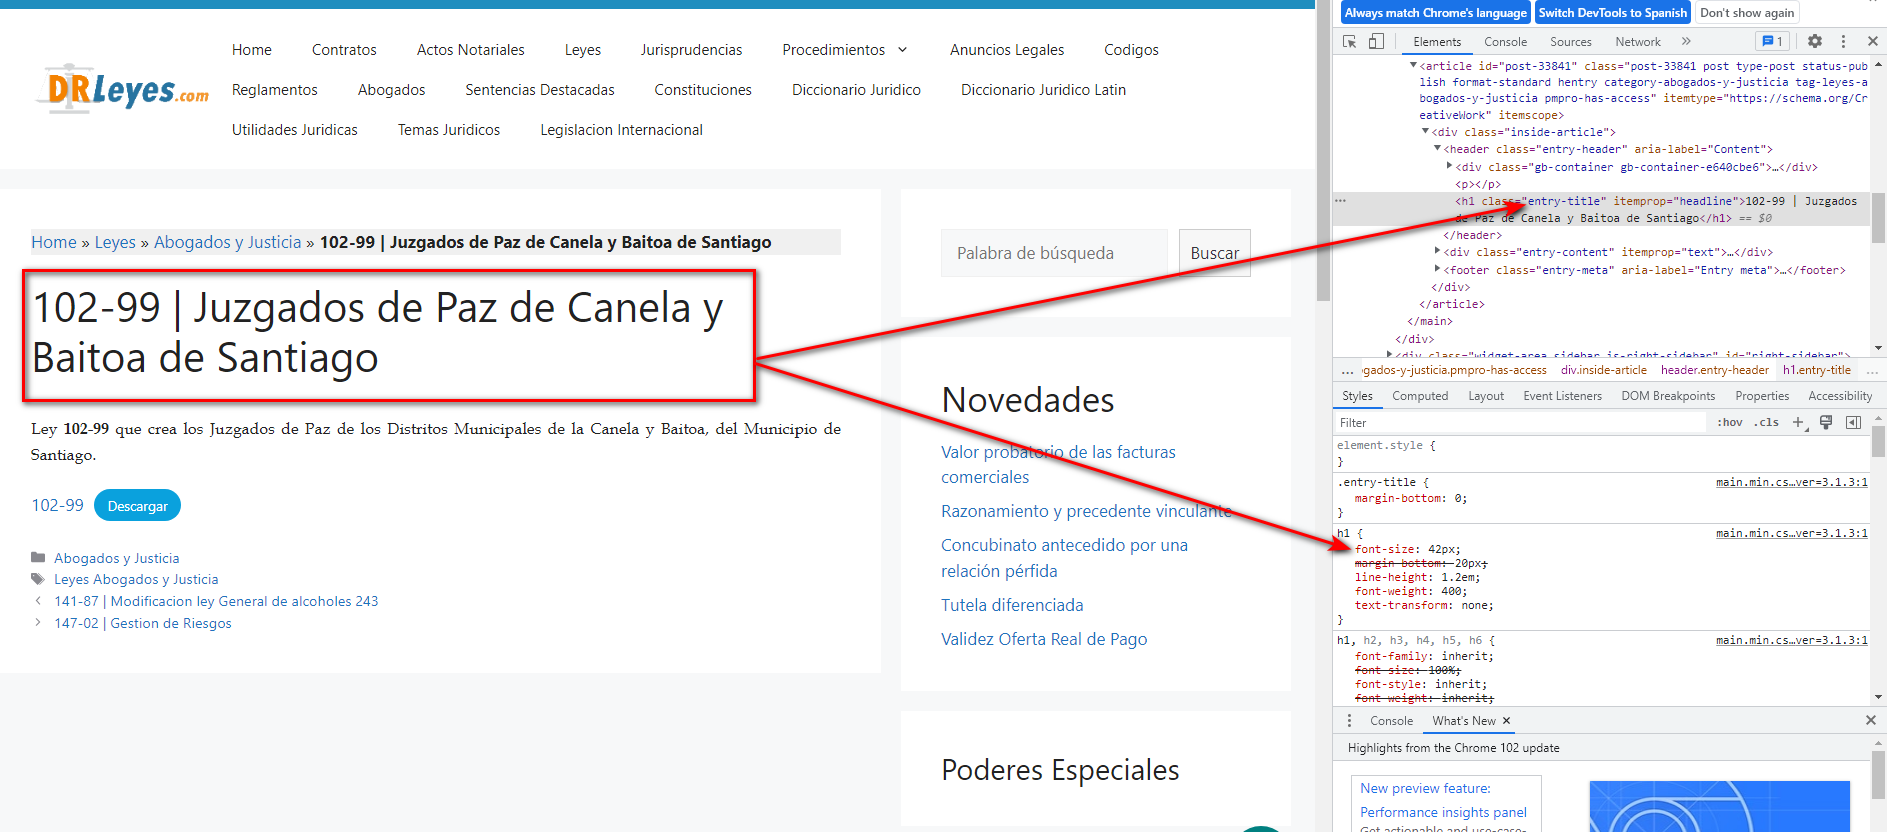Open the DevTools settings gear

point(1815,41)
